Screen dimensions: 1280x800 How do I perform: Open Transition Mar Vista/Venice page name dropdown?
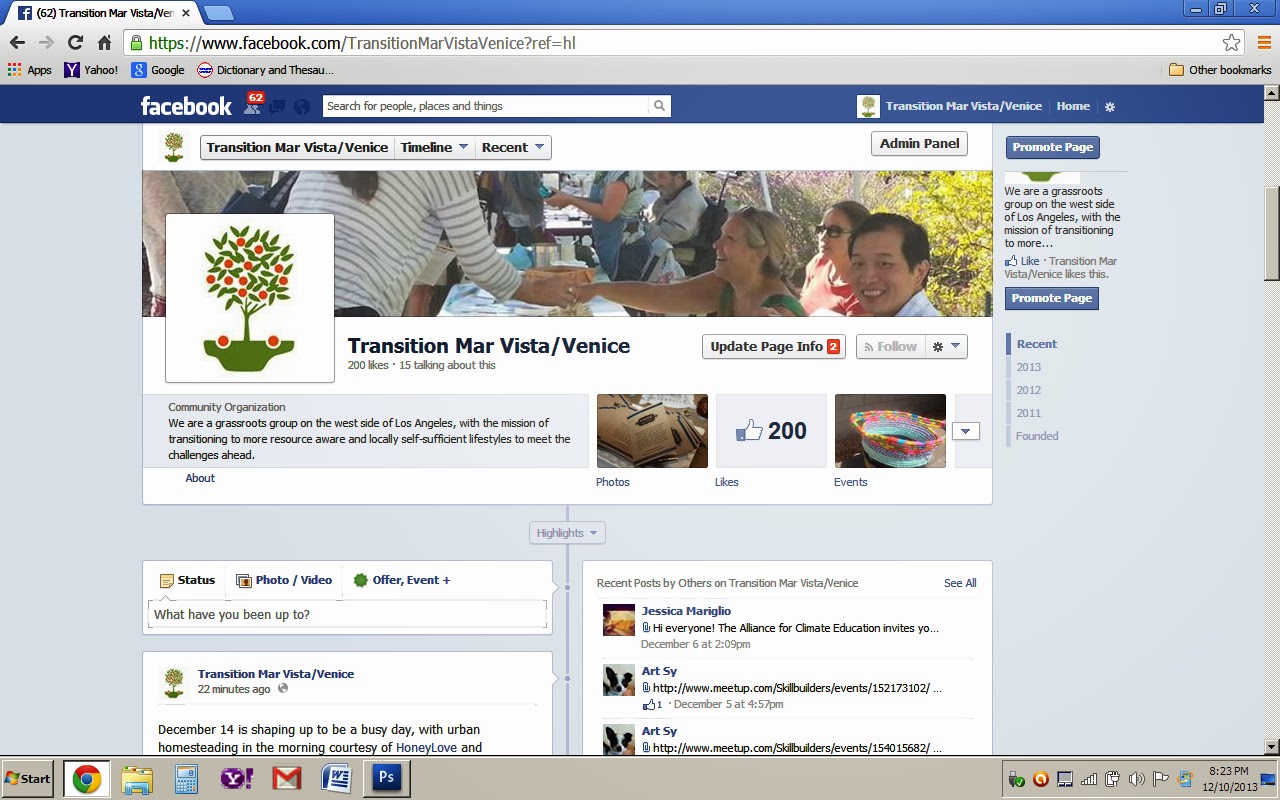[297, 147]
